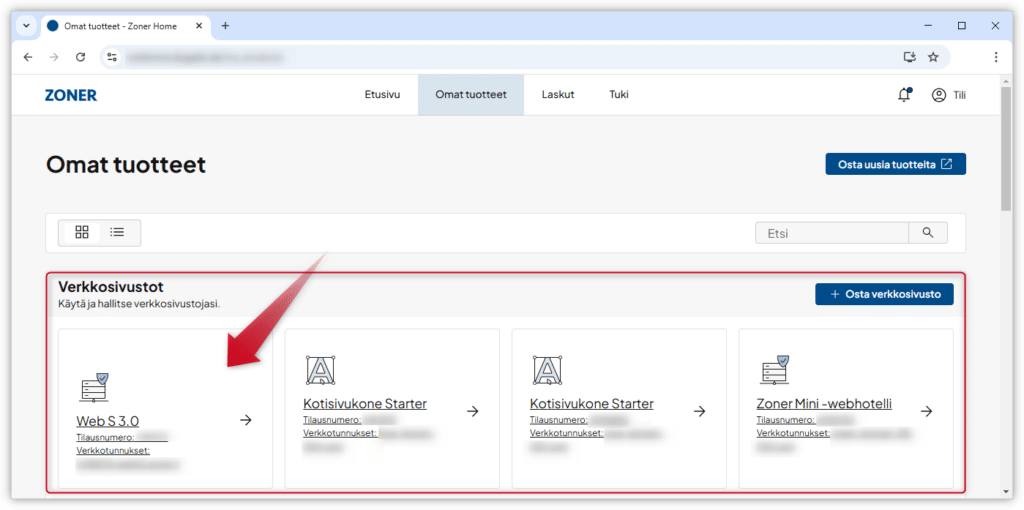
Task: Open the Tili account menu
Action: 948,95
